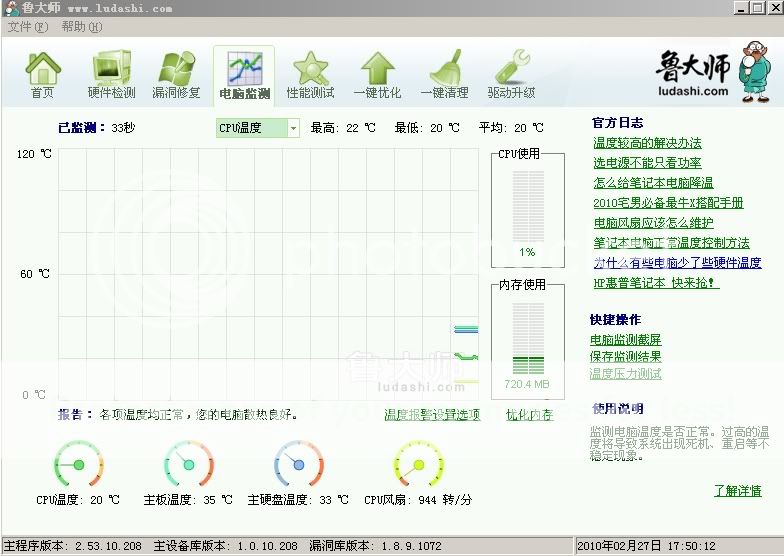
Task: Open the 帮助(H) menu
Action: pos(81,27)
